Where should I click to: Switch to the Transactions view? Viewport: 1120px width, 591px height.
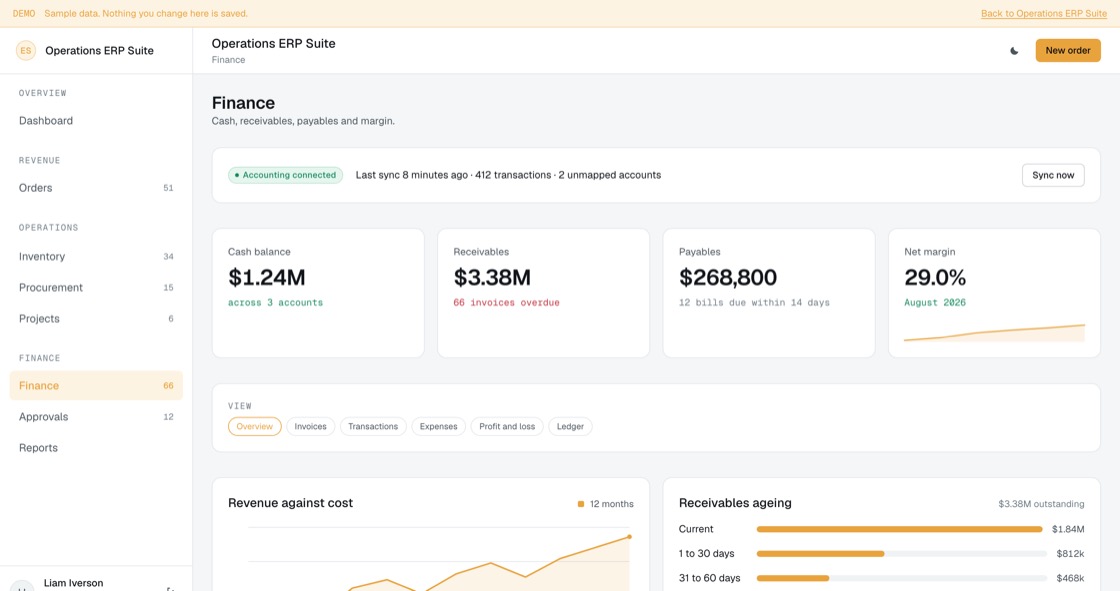[x=373, y=427]
